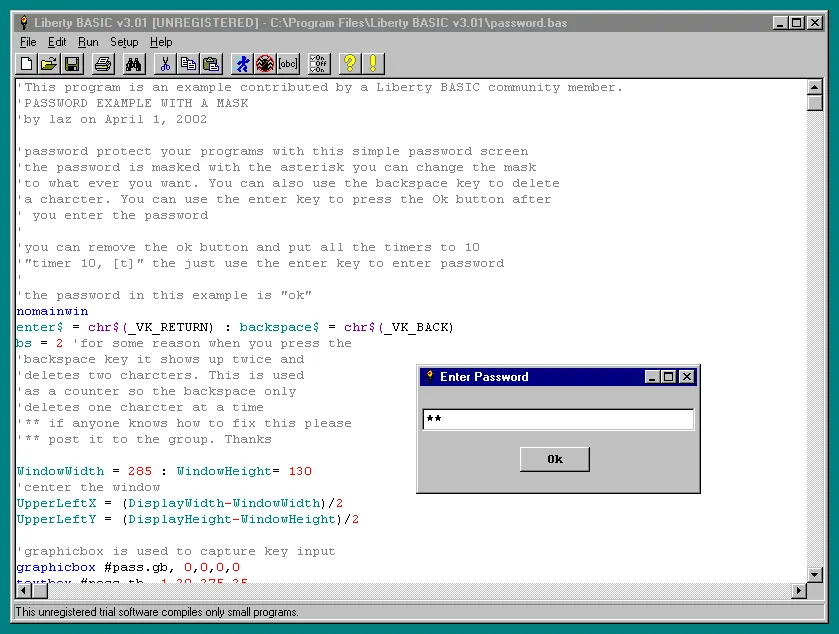Open the Run menu
The height and width of the screenshot is (634, 839).
88,42
